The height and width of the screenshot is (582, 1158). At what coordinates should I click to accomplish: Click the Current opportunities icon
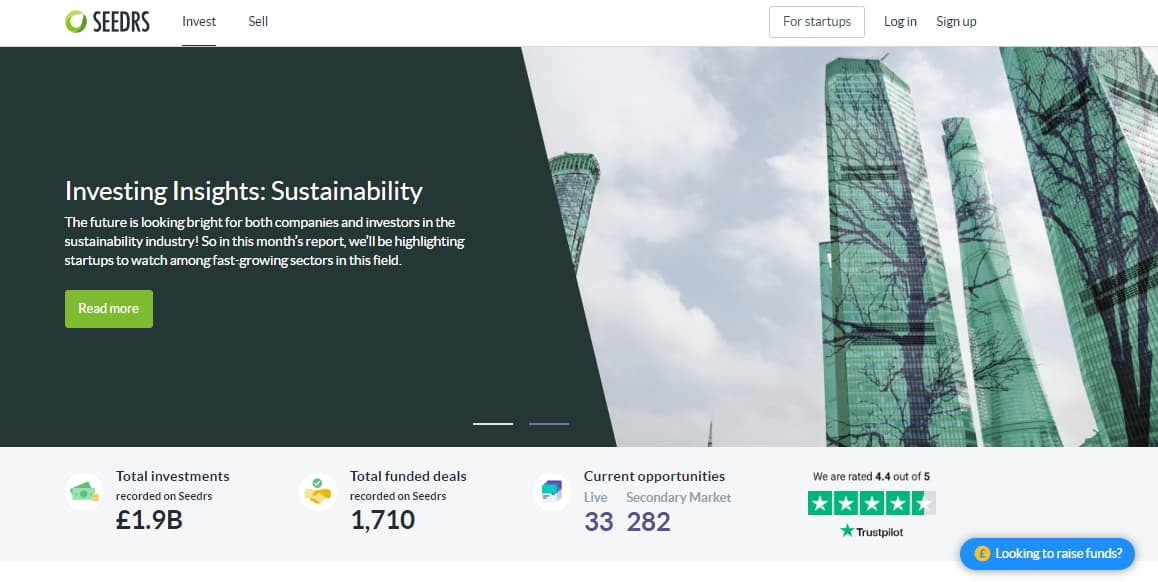(552, 492)
